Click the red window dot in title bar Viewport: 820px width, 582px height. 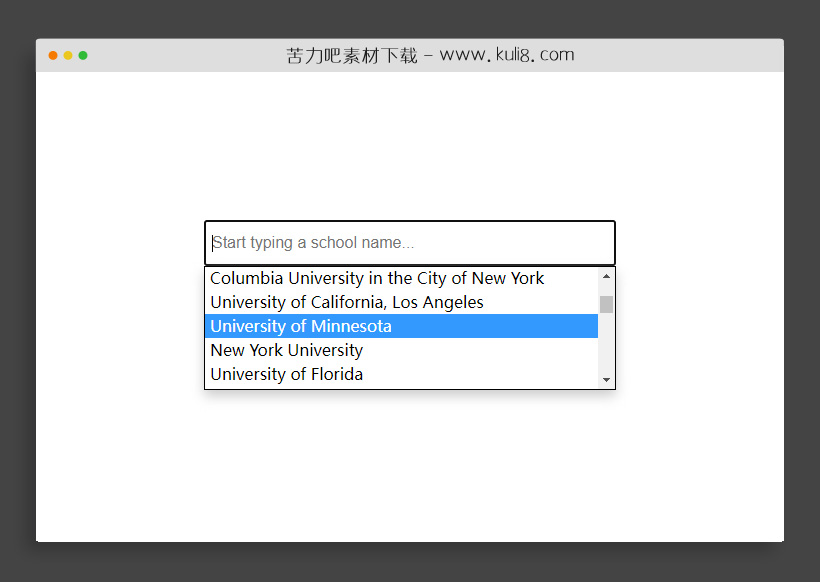[x=53, y=56]
